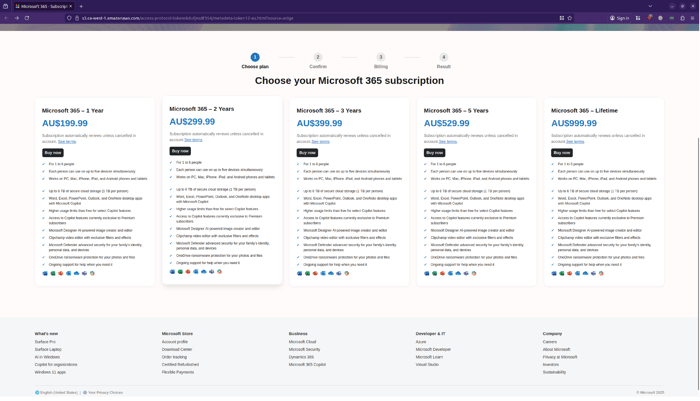This screenshot has height=401, width=700.
Task: Open Account profile footer link
Action: (175, 342)
